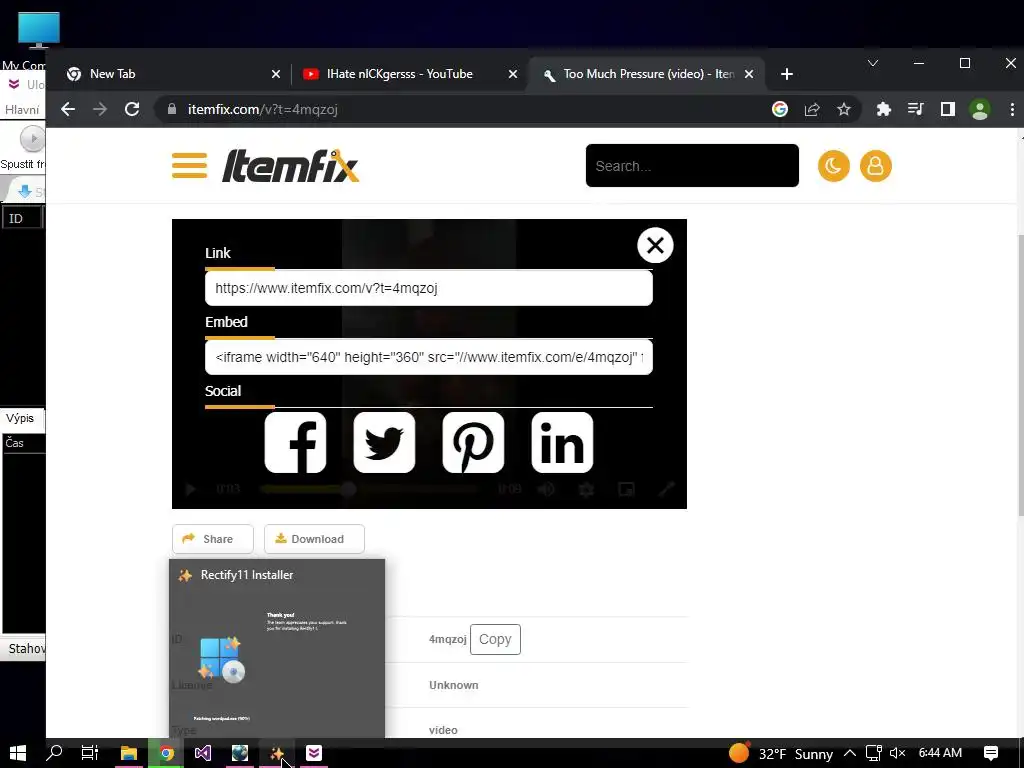
Task: Reload the Itemfix page
Action: click(132, 109)
